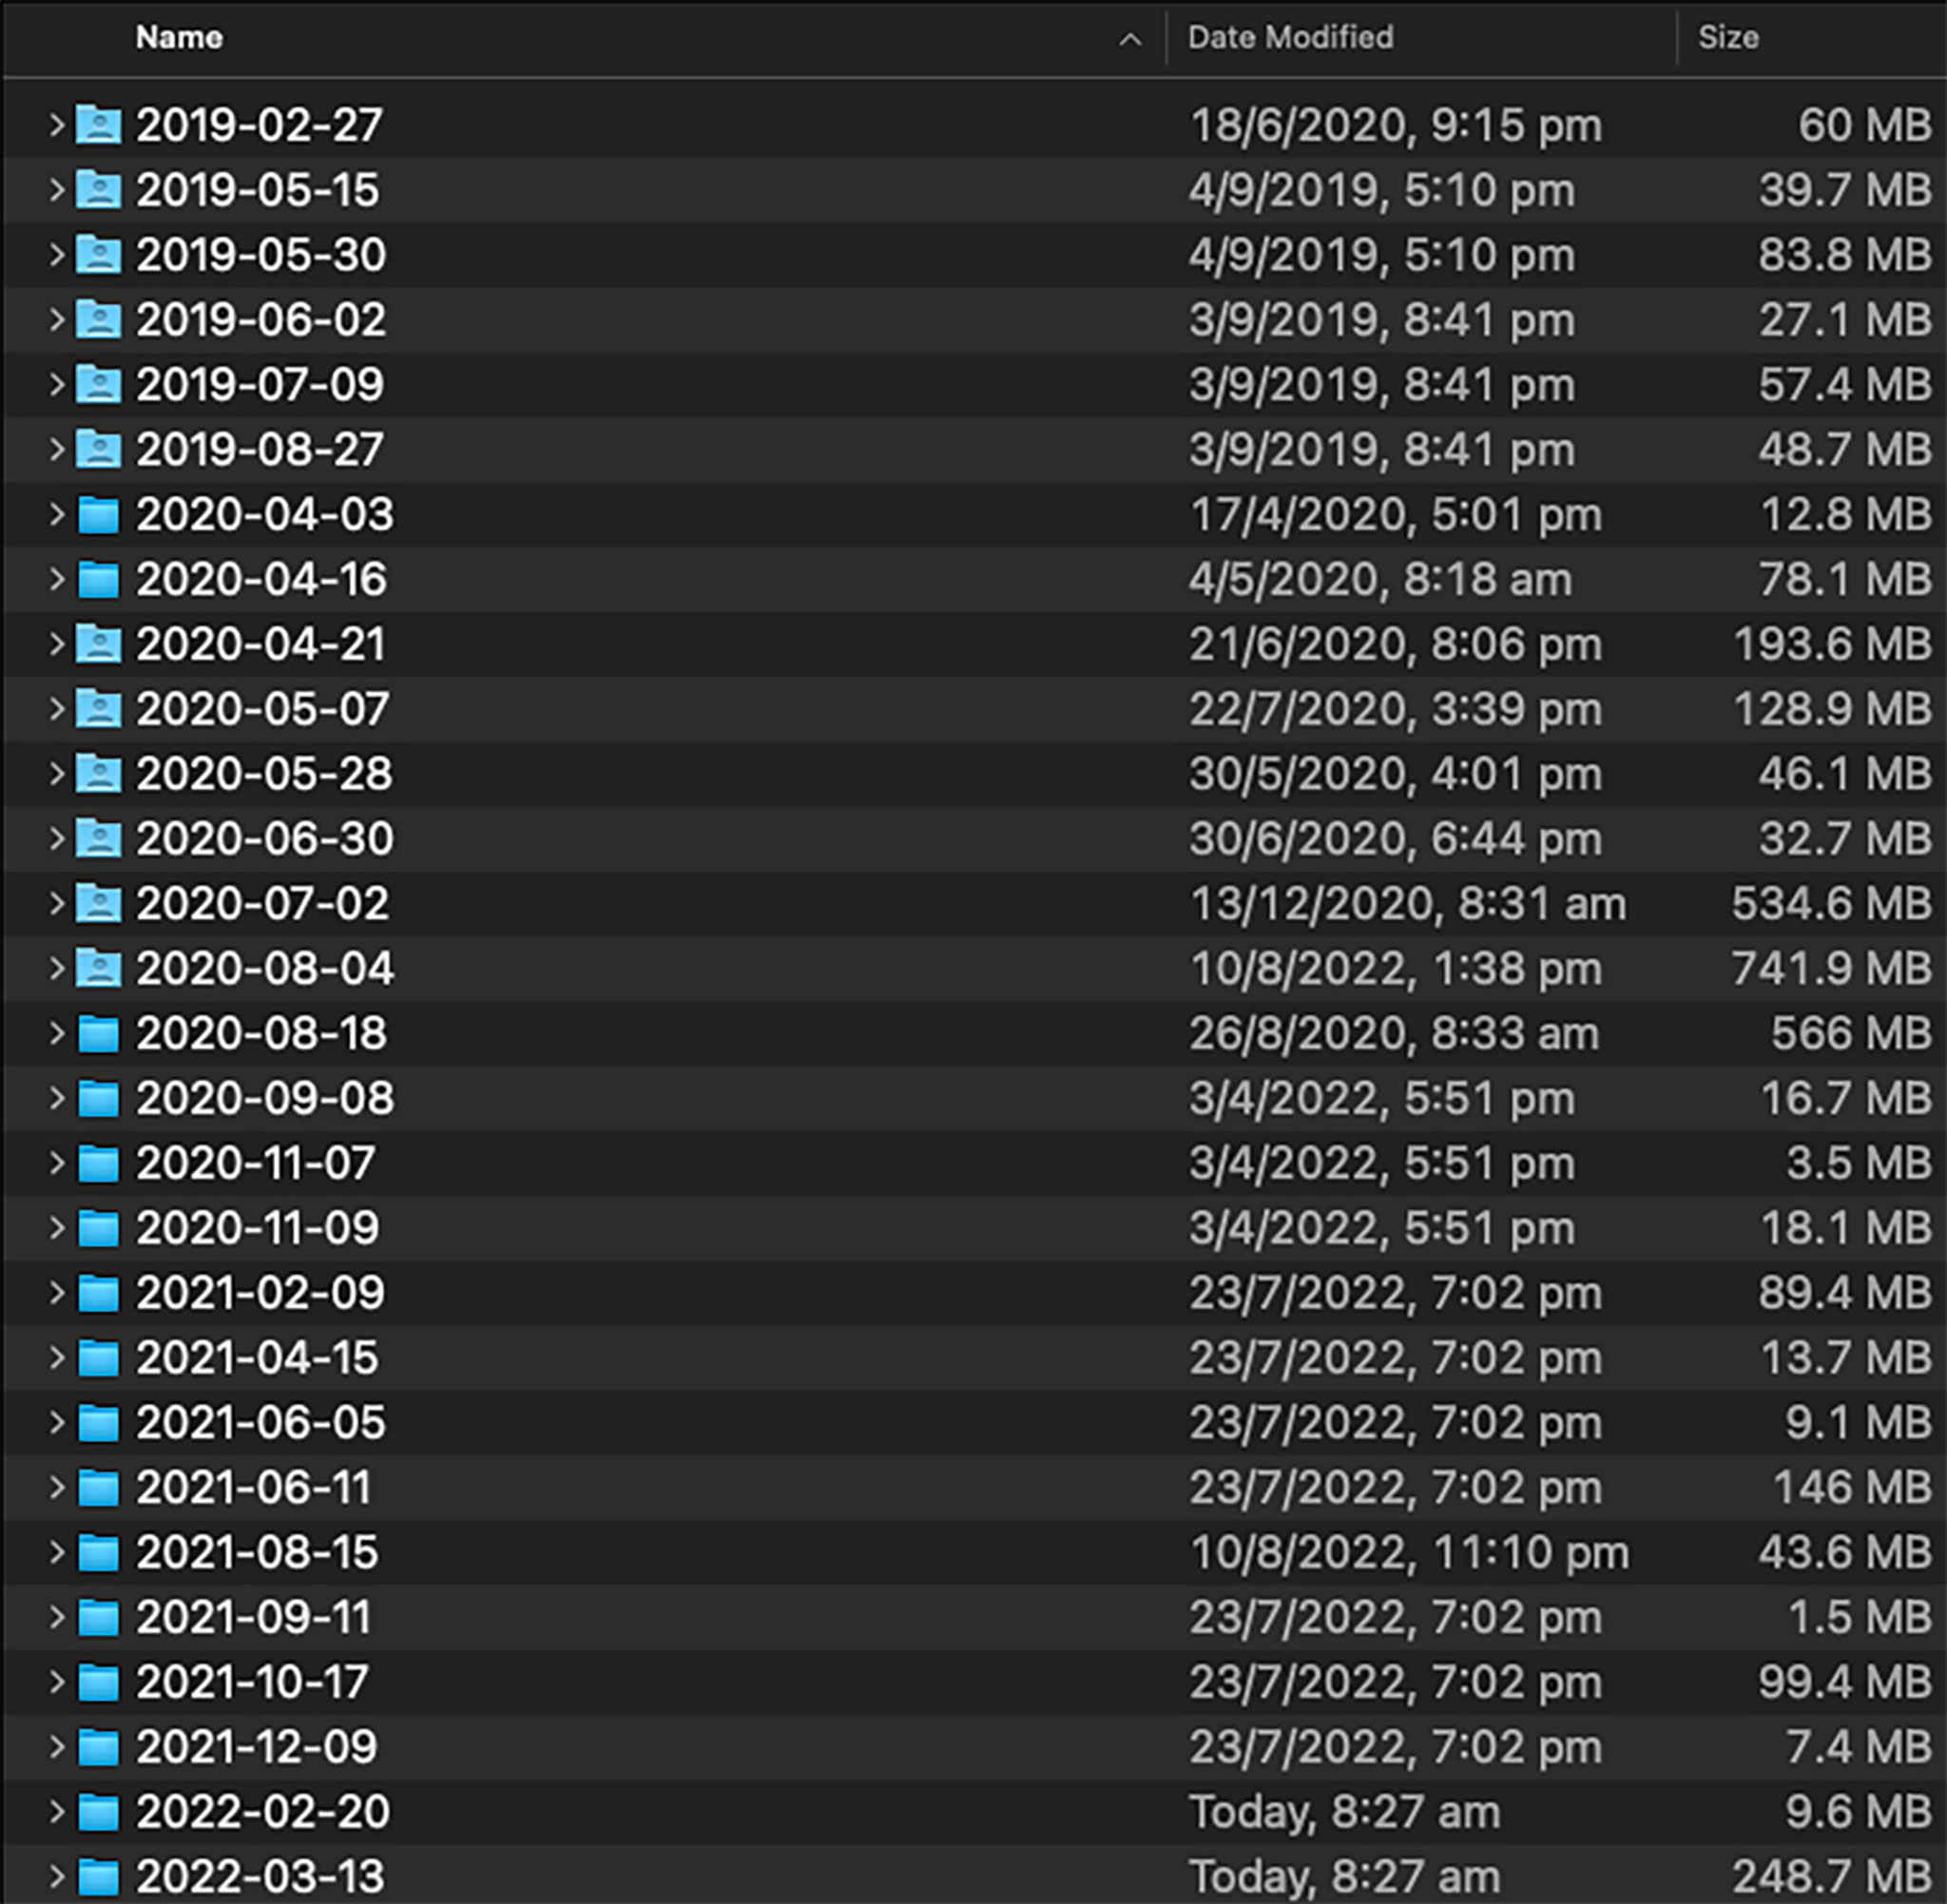Click the 2021-02-09 folder icon
The height and width of the screenshot is (1904, 1947).
tap(99, 1293)
